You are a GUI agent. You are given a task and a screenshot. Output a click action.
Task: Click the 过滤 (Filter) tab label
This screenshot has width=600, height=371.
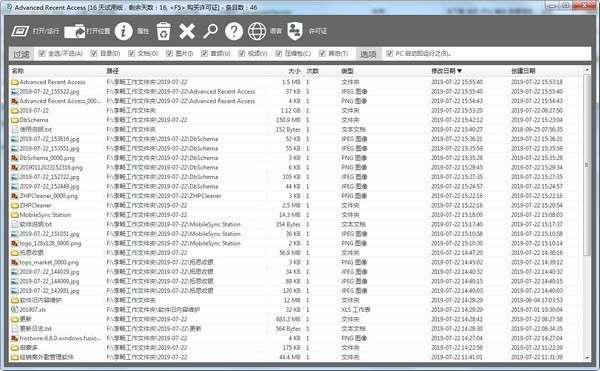[21, 54]
